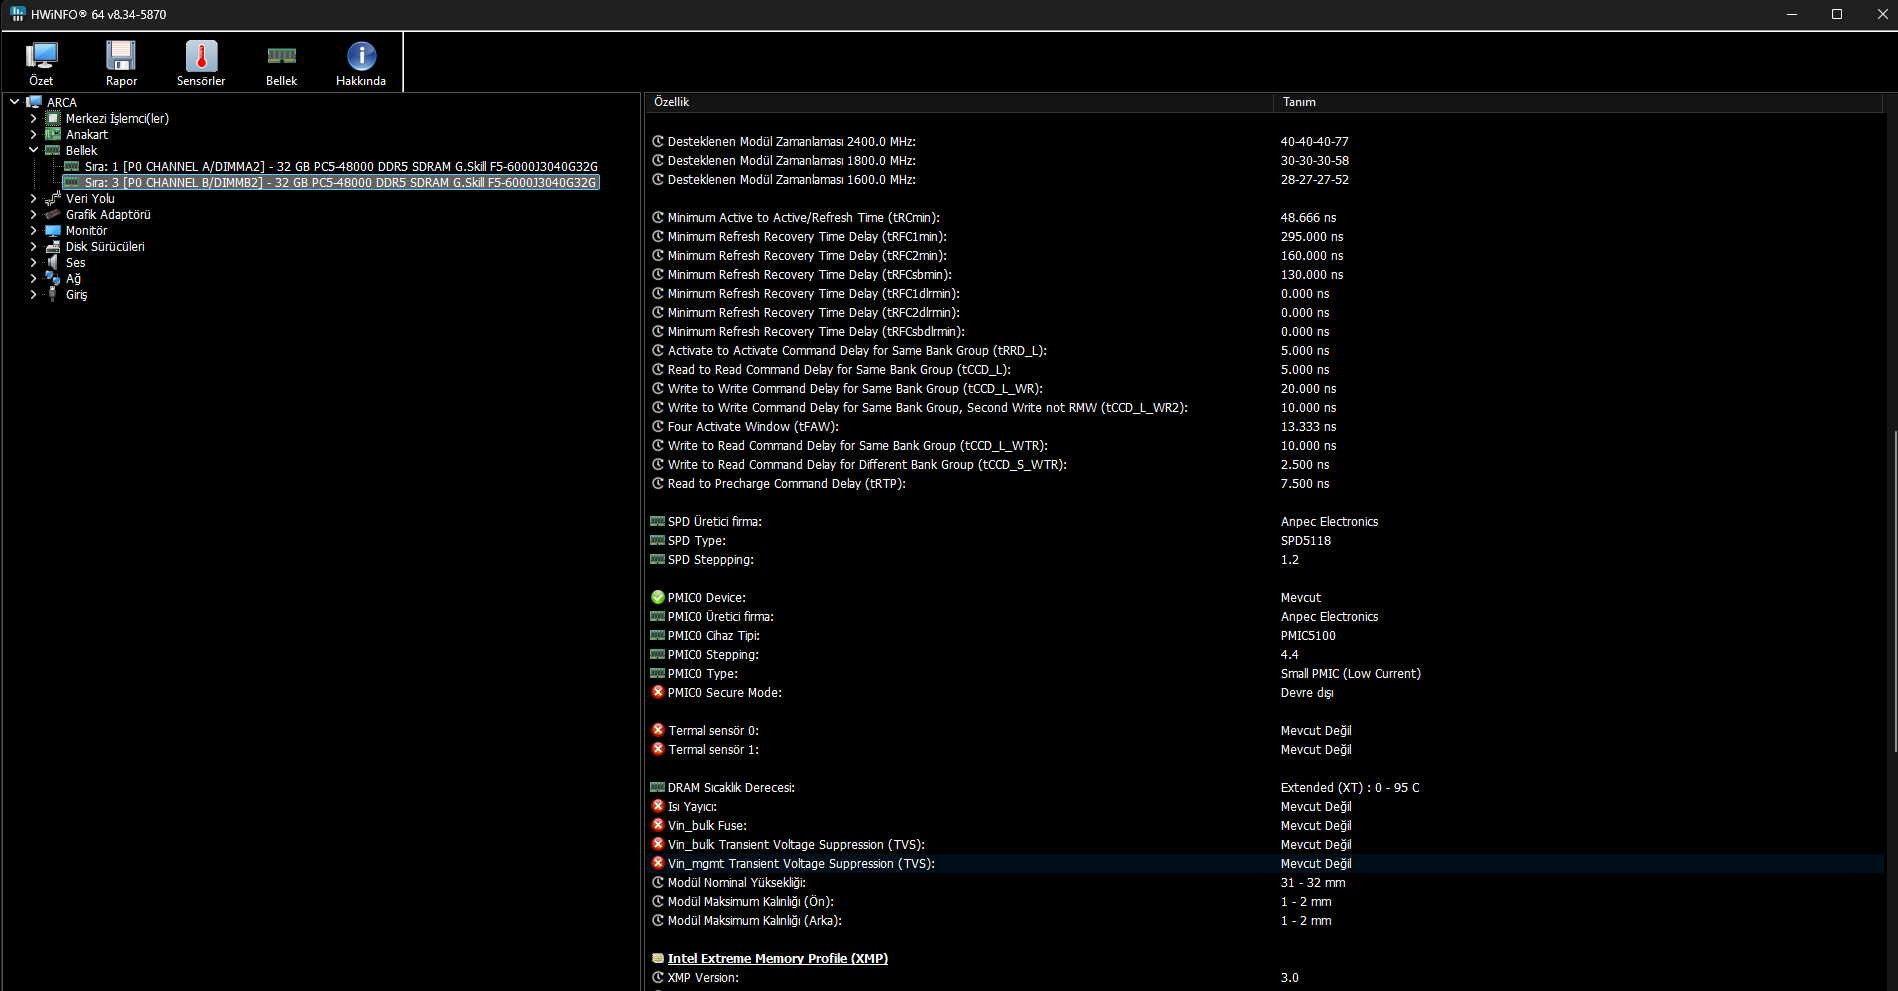Select the Modül Nominal Yüksekliği row
Screen dimensions: 1898x991
click(1265, 882)
